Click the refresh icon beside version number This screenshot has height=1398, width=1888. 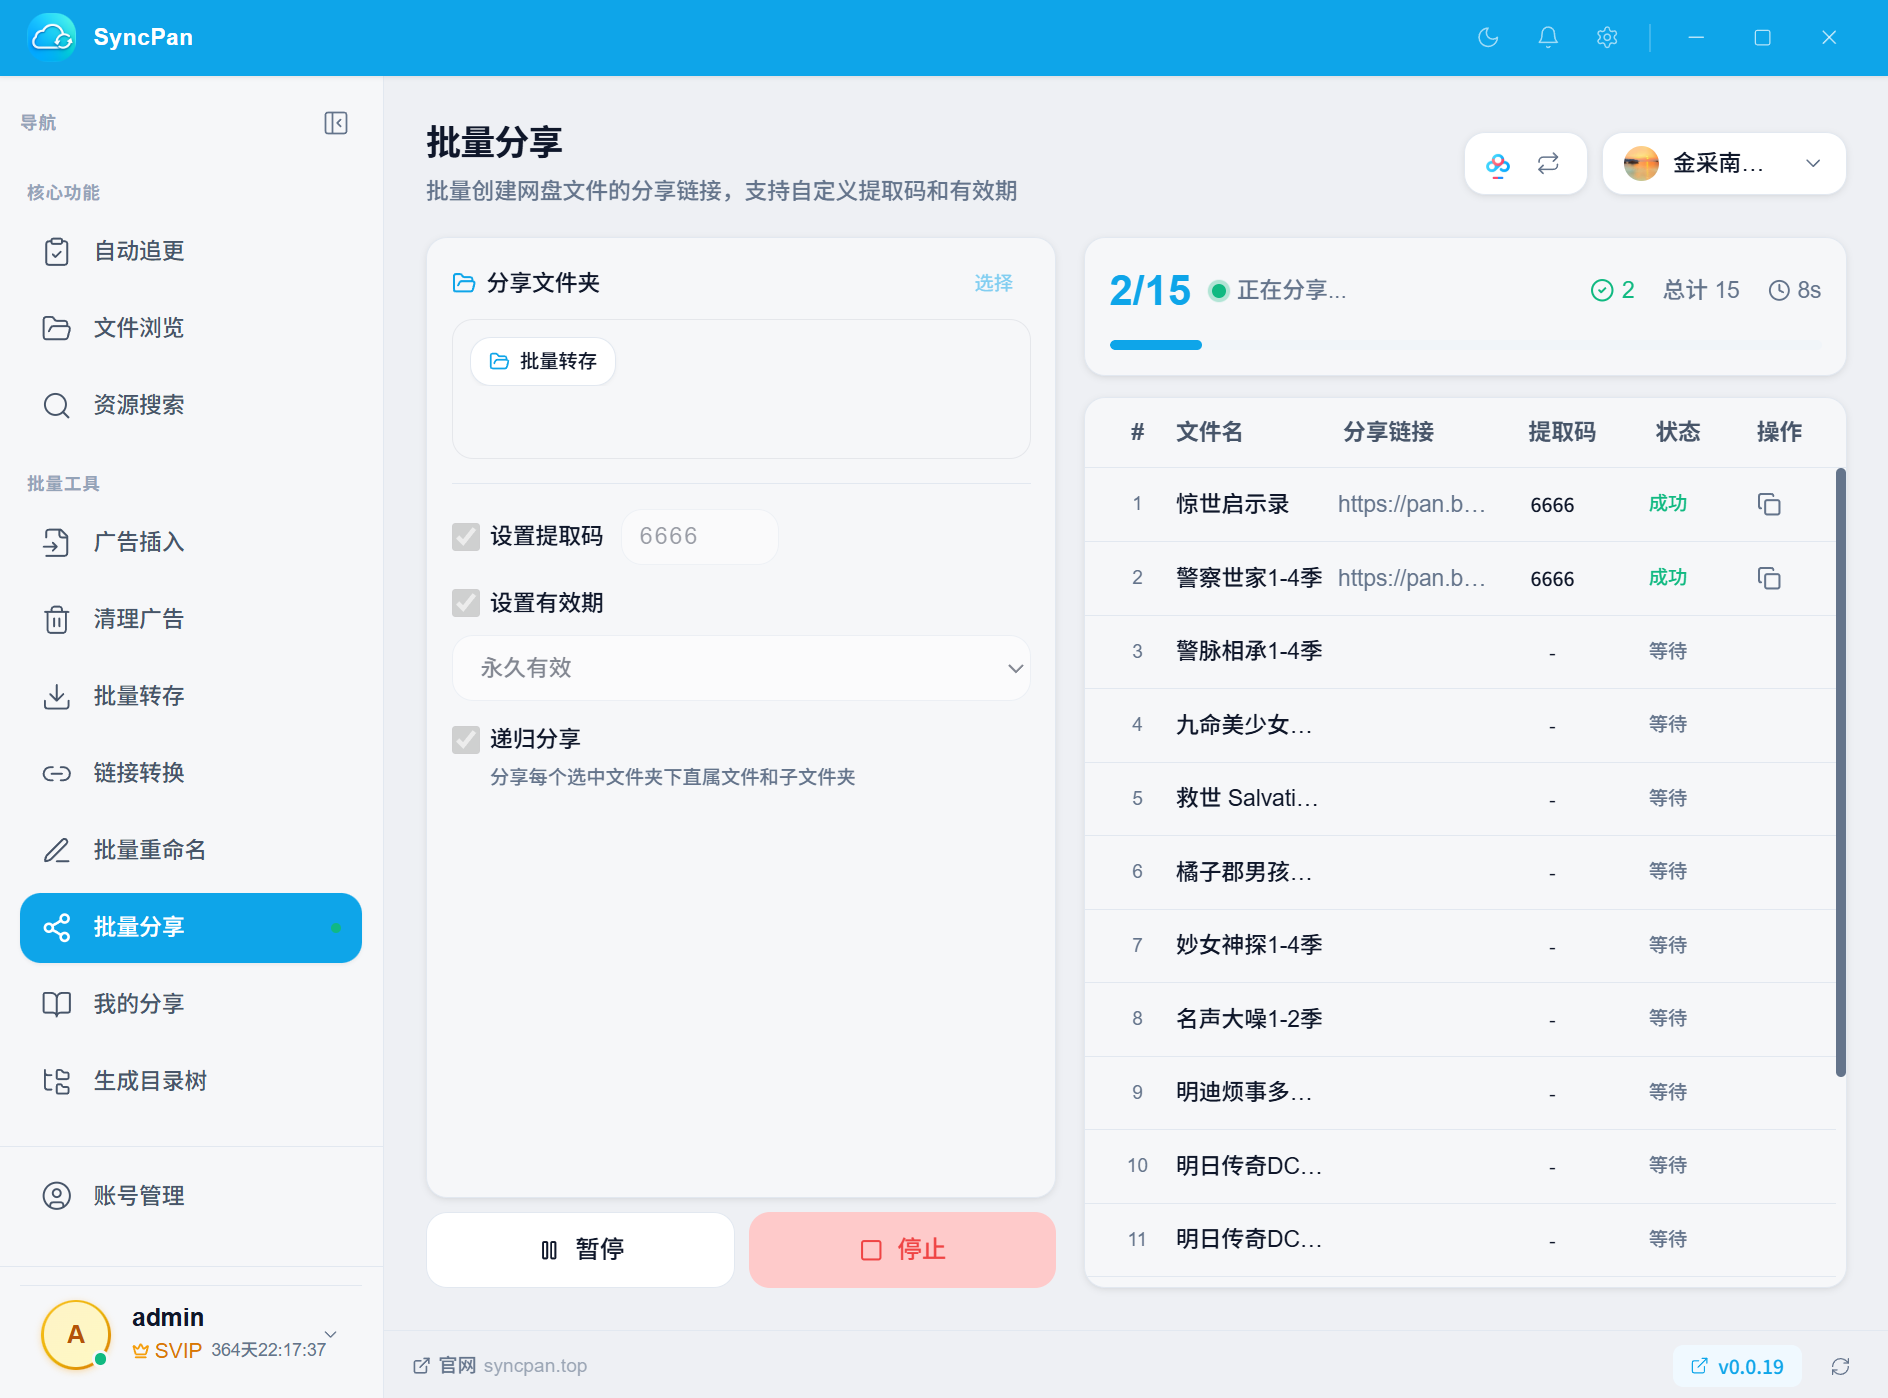pos(1840,1366)
